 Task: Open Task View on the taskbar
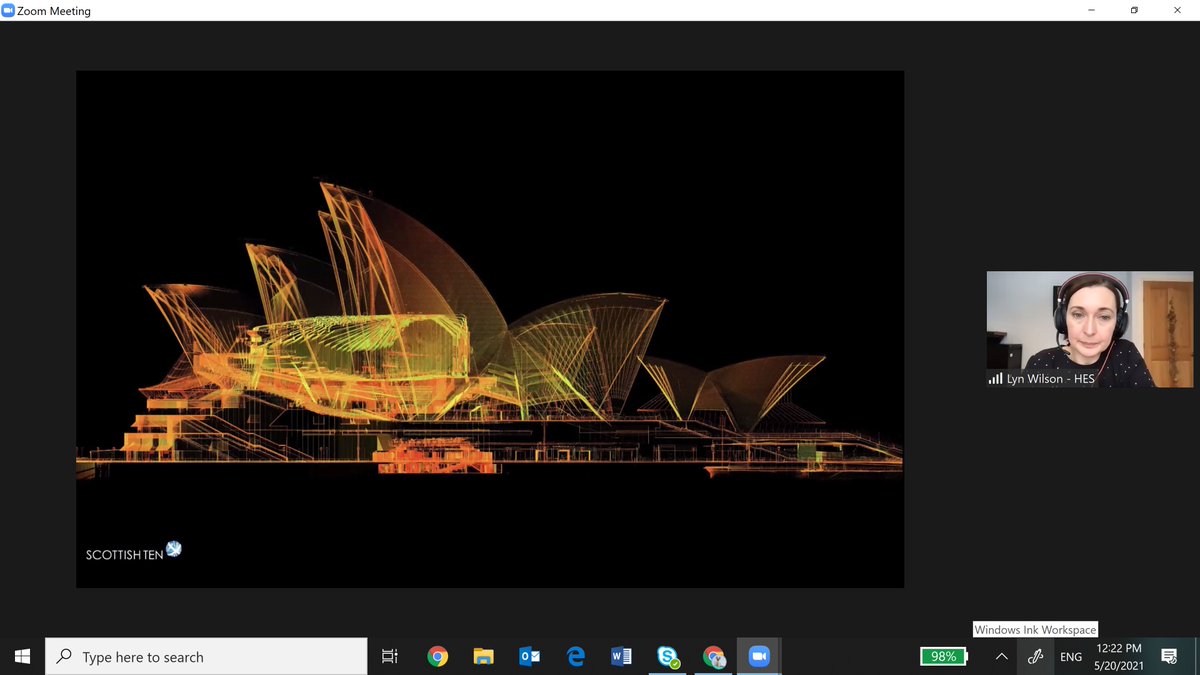point(390,657)
